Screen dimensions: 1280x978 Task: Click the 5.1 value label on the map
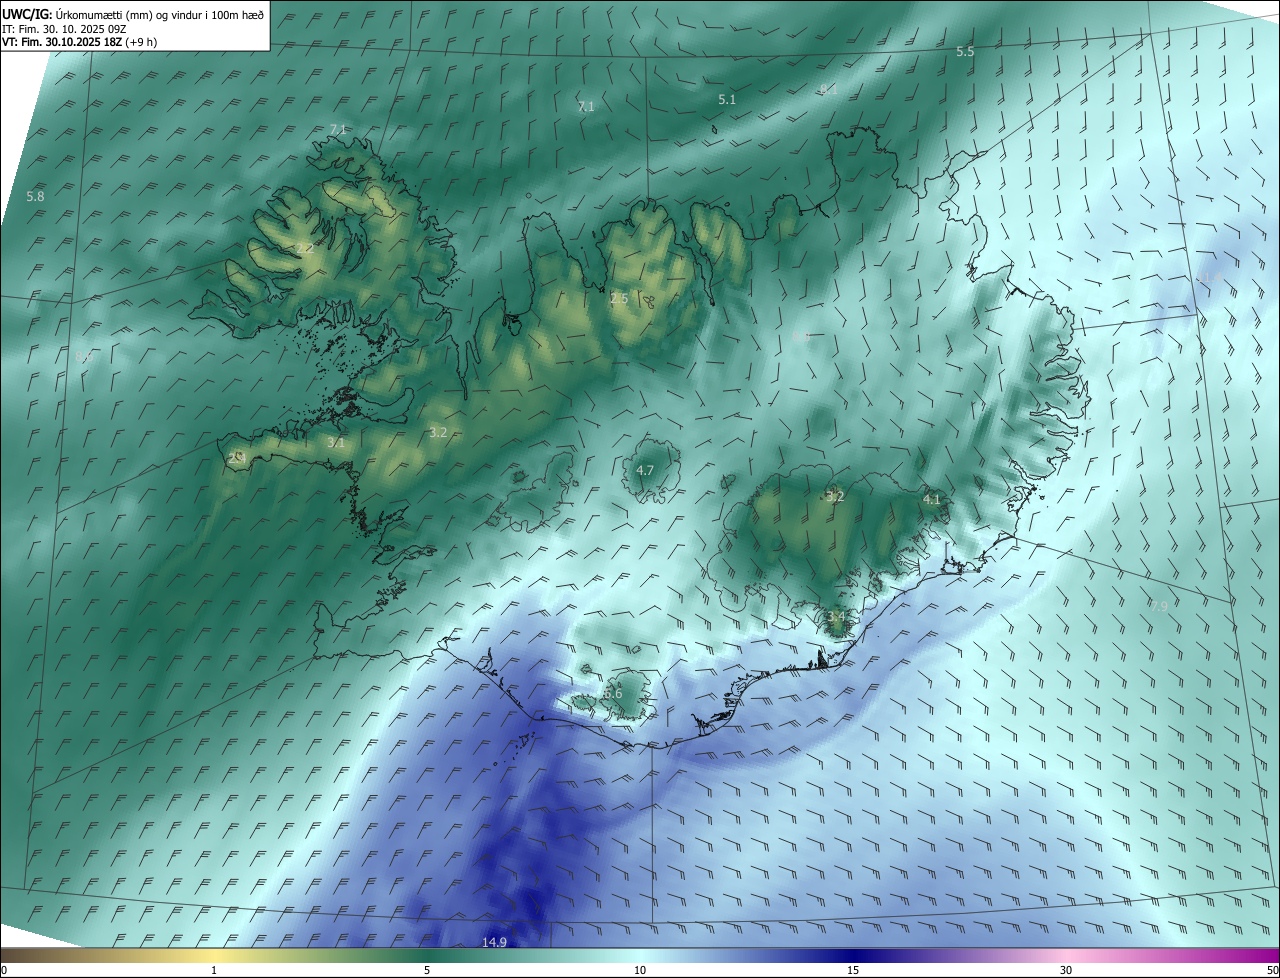click(x=727, y=100)
